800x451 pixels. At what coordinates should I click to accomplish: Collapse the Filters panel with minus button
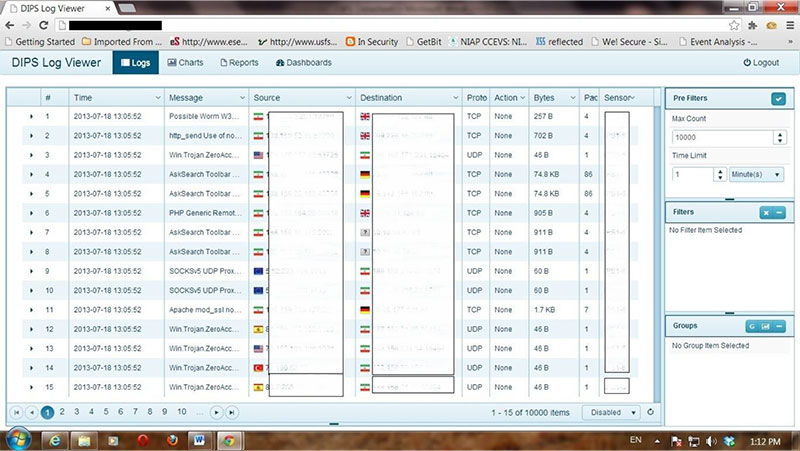tap(779, 213)
